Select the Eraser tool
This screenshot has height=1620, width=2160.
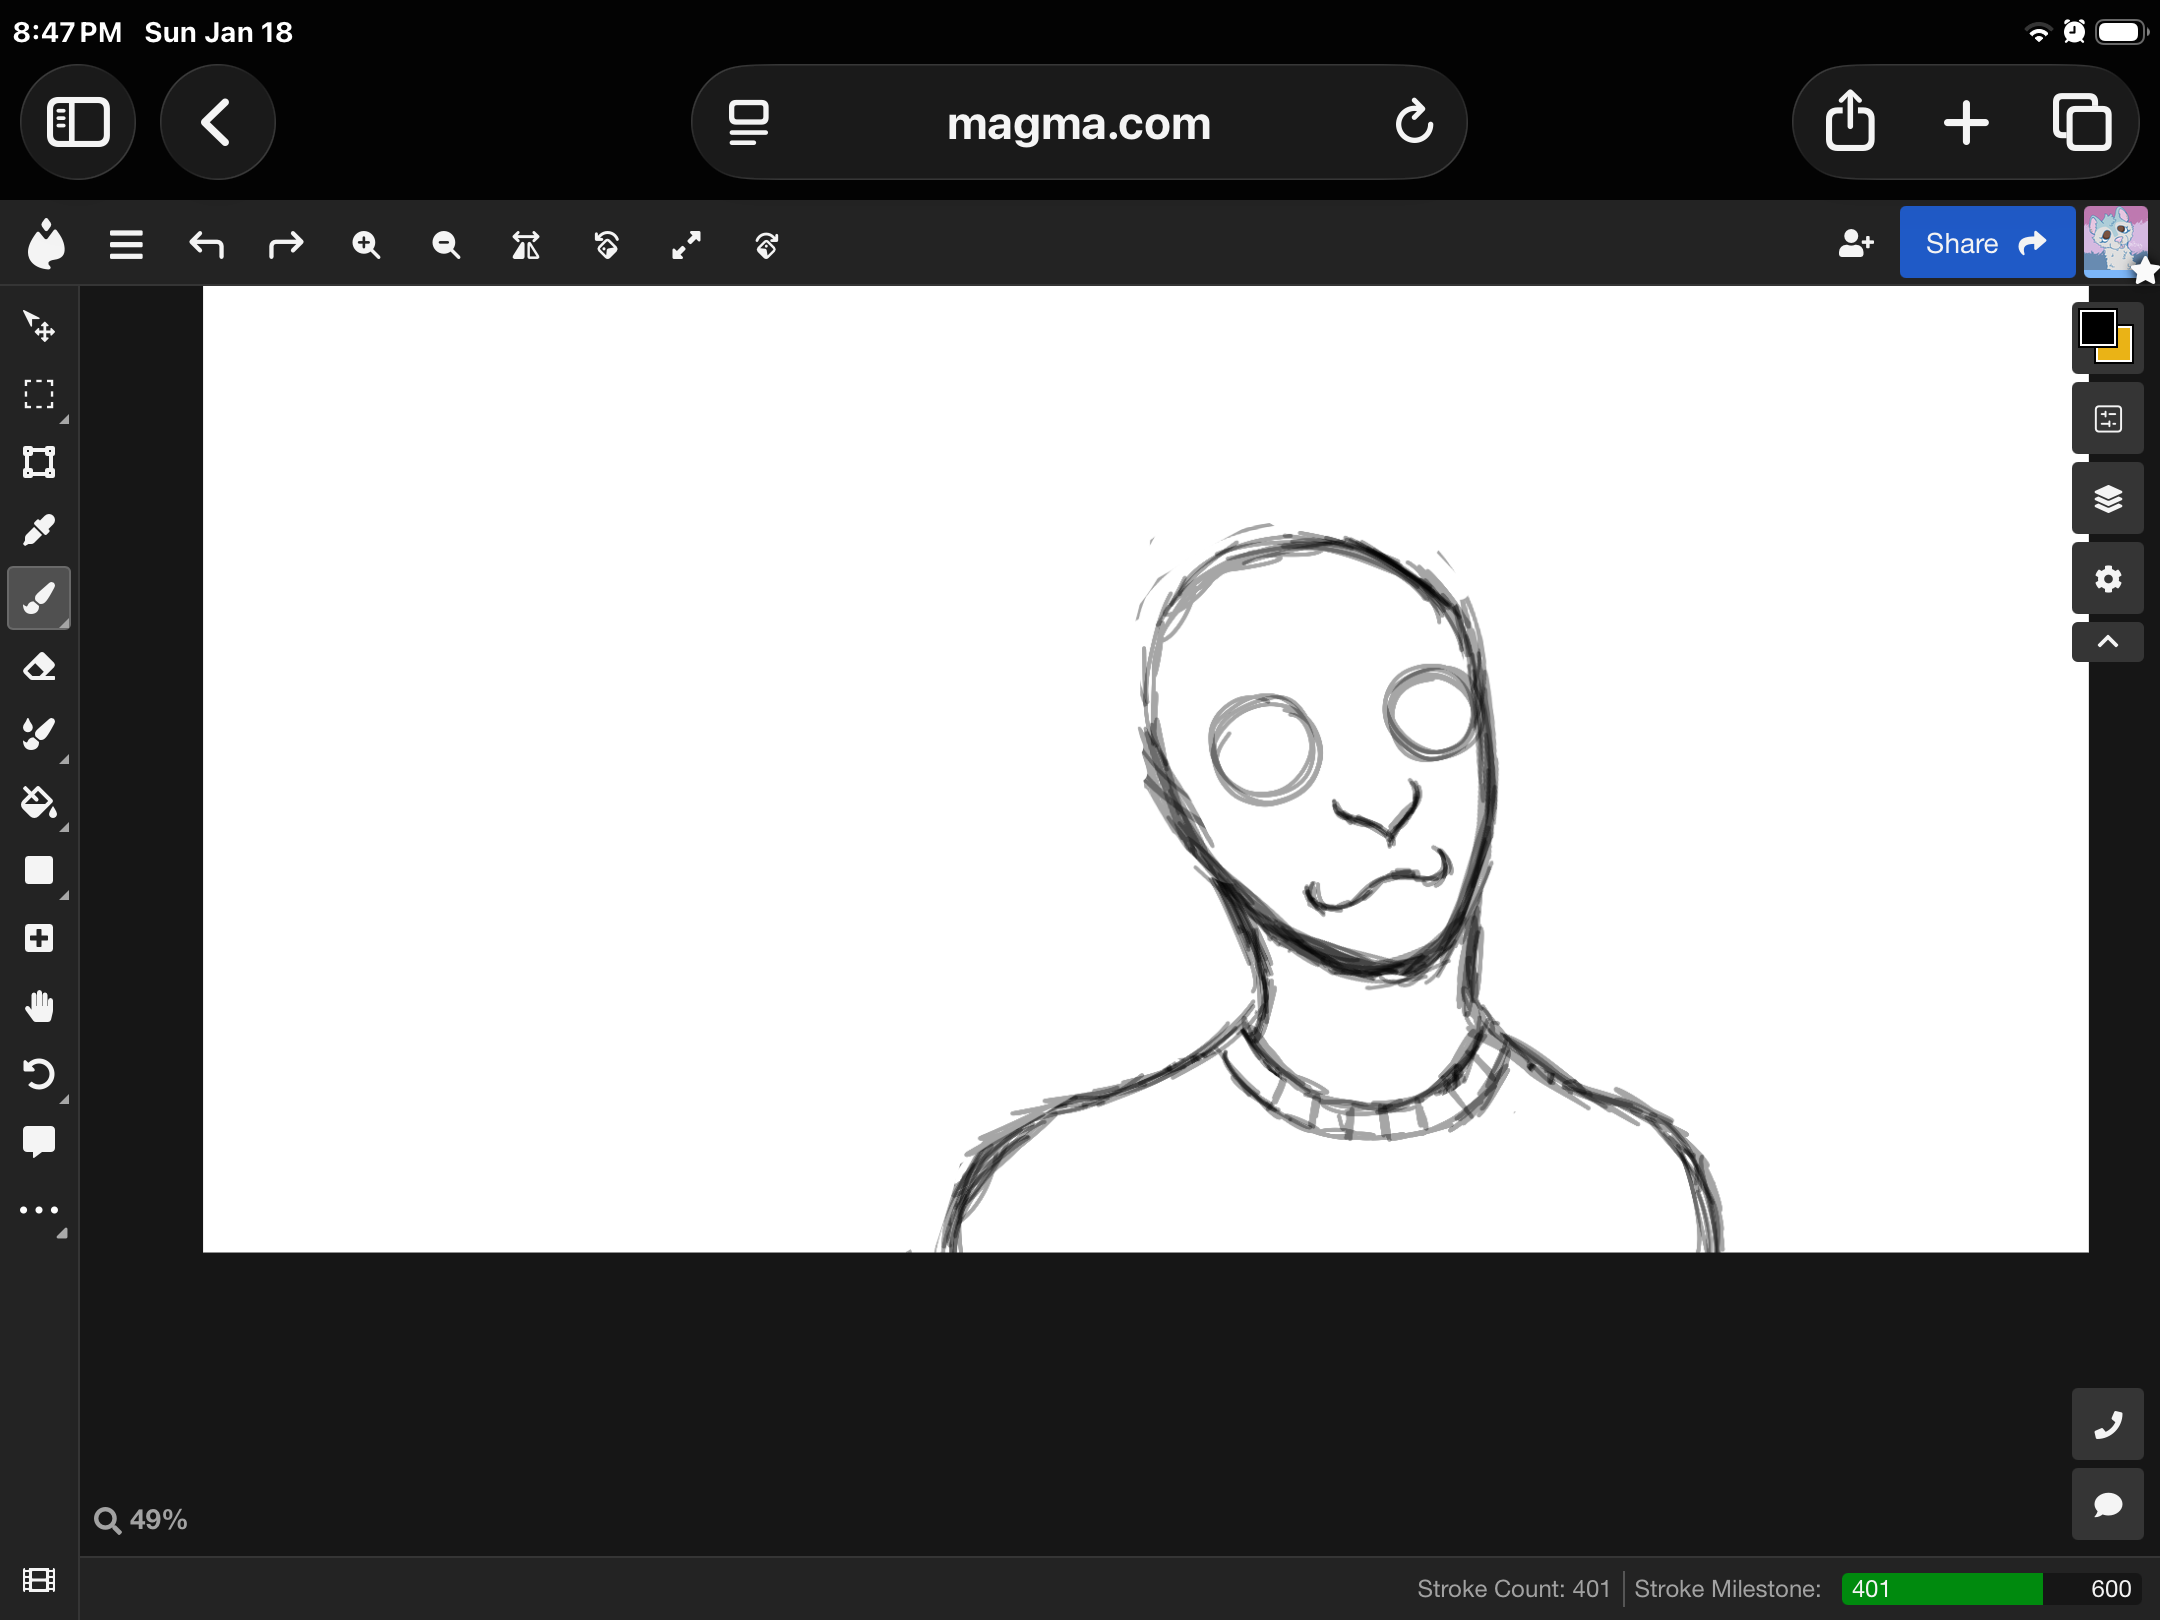coord(39,667)
